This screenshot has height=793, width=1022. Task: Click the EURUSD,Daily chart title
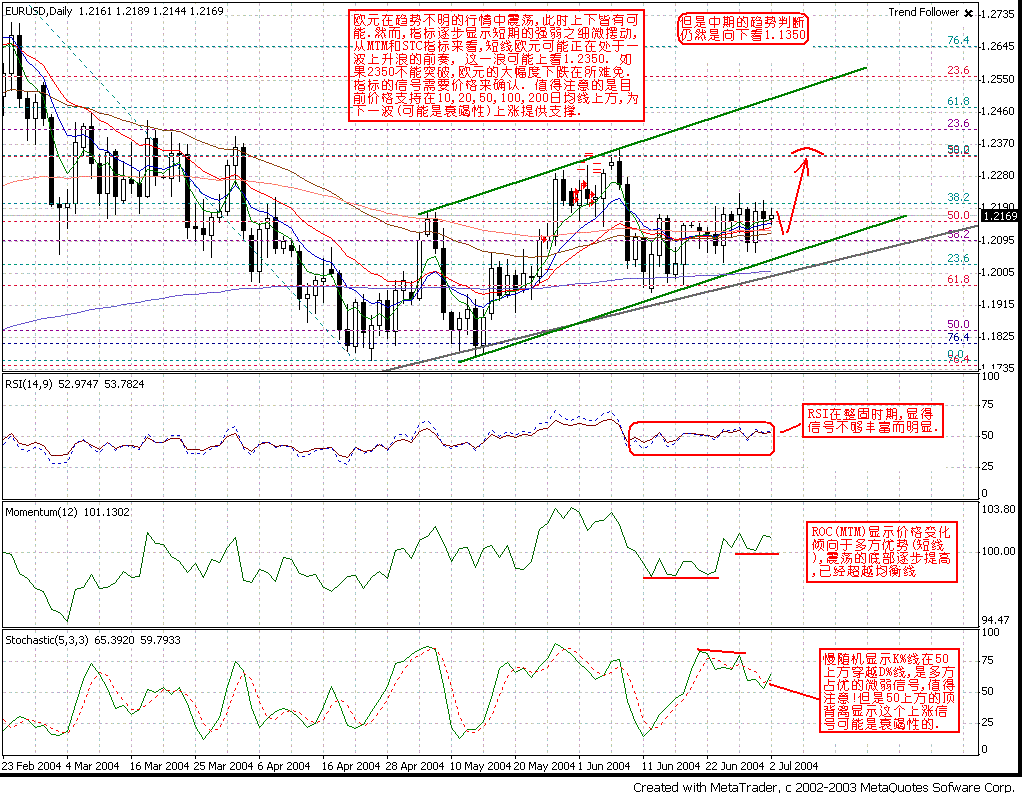click(38, 11)
